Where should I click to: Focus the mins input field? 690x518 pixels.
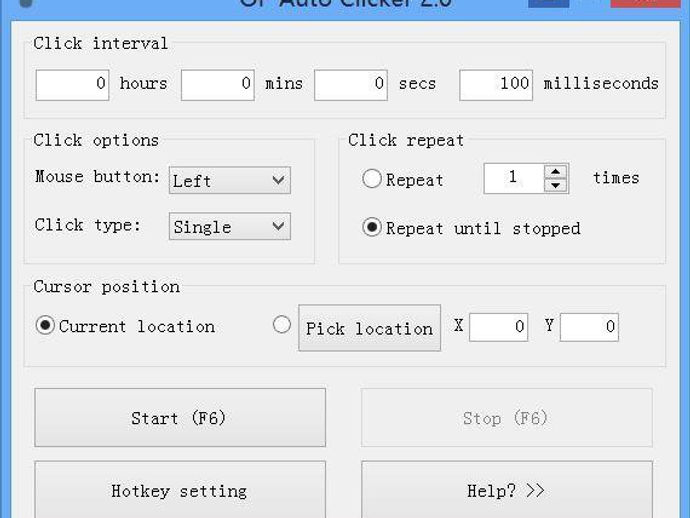(218, 85)
